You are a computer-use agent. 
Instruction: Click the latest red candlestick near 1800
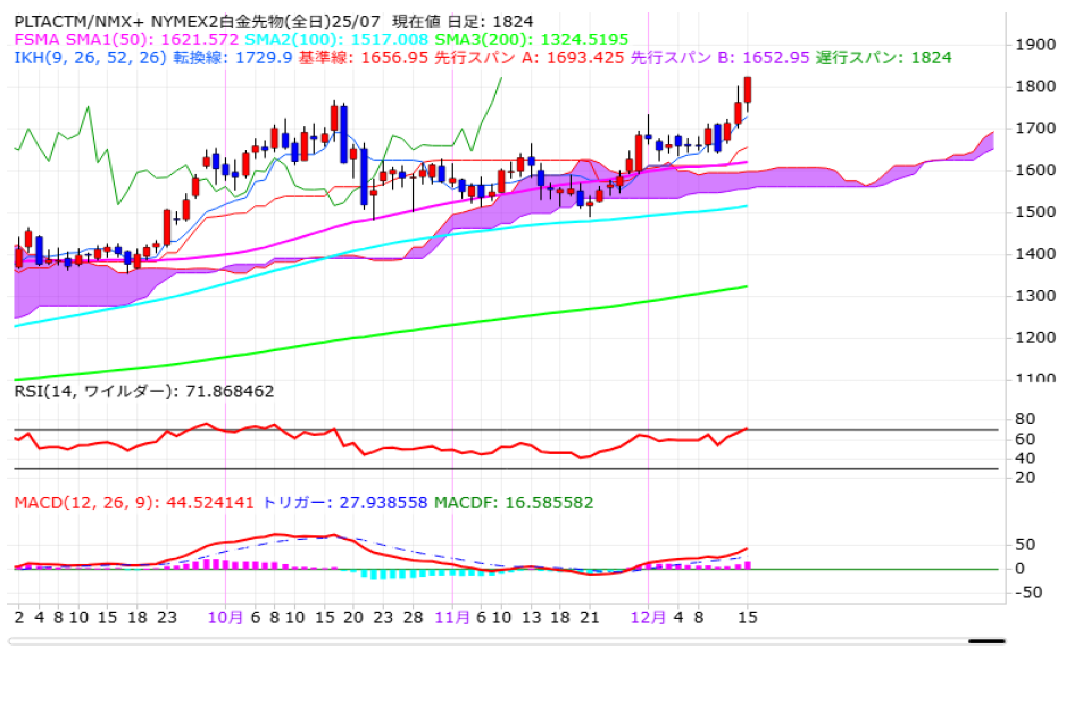[x=748, y=90]
